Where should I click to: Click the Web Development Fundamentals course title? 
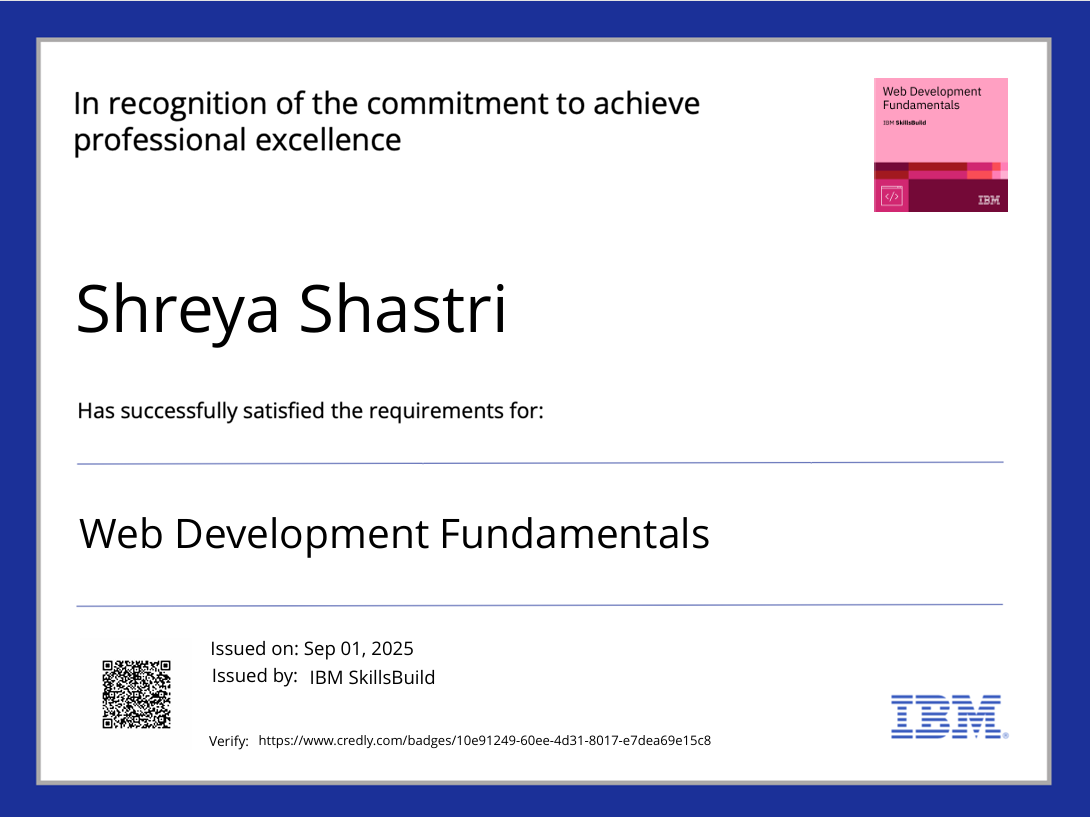pyautogui.click(x=395, y=535)
